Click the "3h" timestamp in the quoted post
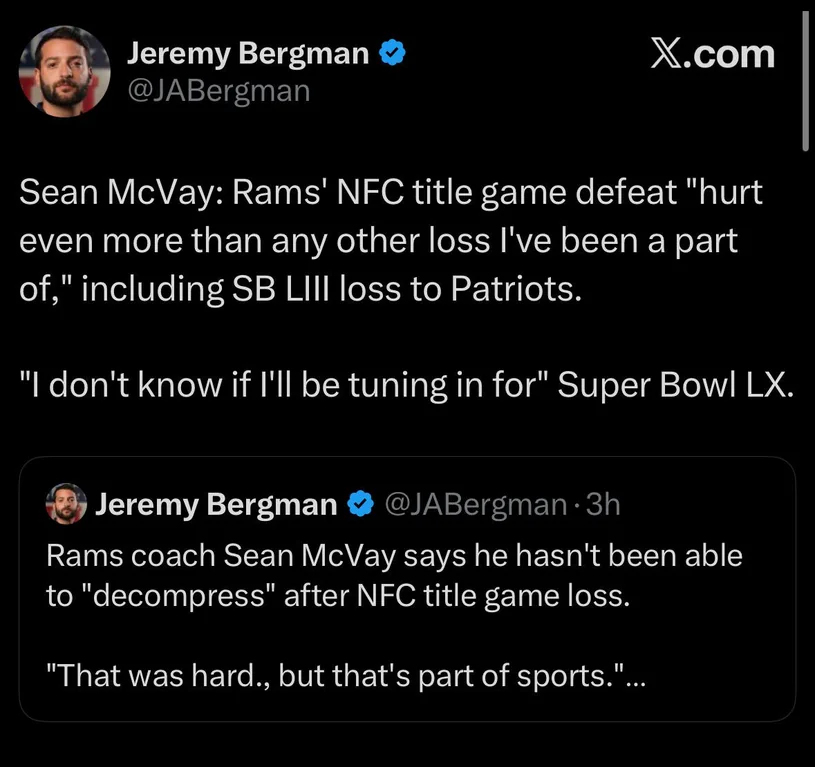The width and height of the screenshot is (815, 767). point(603,505)
